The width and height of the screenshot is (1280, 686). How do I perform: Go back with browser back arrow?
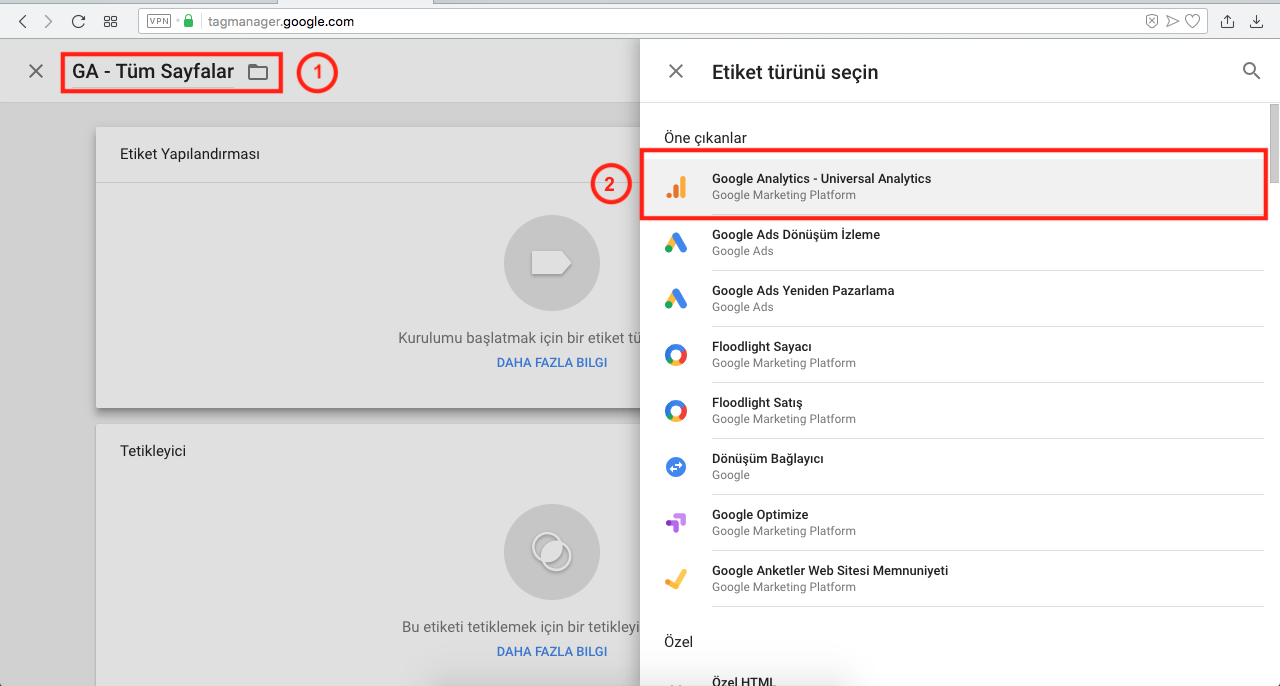pyautogui.click(x=22, y=21)
